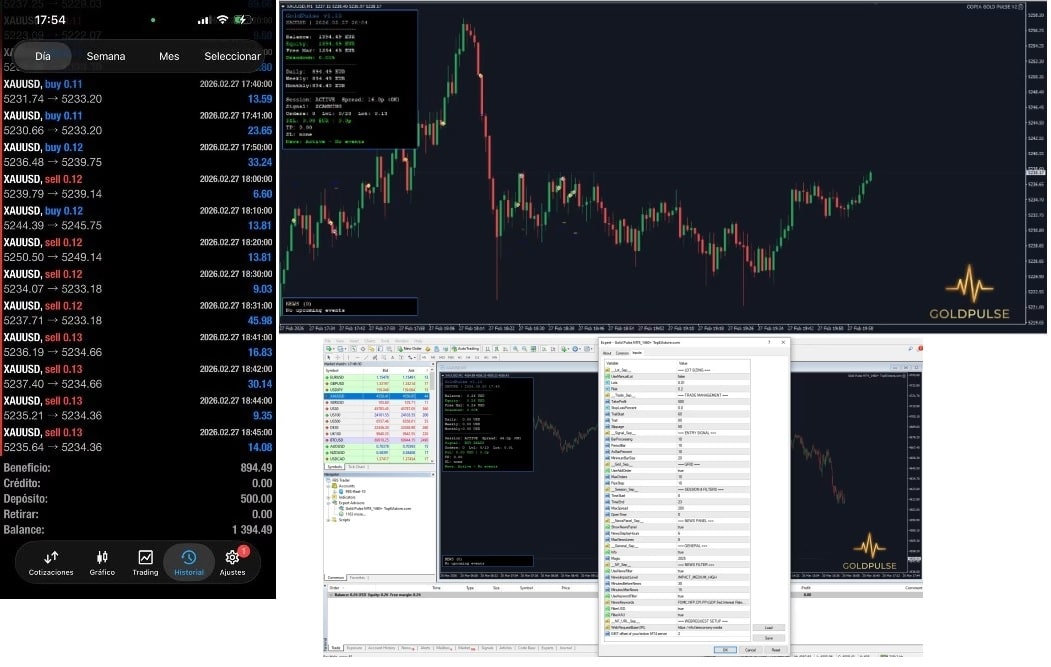Open Ajustes gear with notification badge
This screenshot has height=667, width=1051.
coord(233,557)
